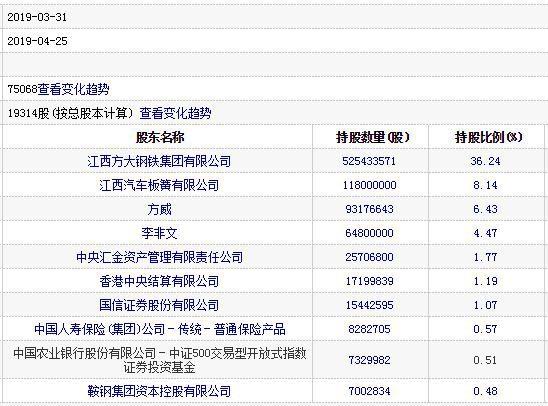
Task: Click shareholder name 李非文
Action: [x=159, y=233]
